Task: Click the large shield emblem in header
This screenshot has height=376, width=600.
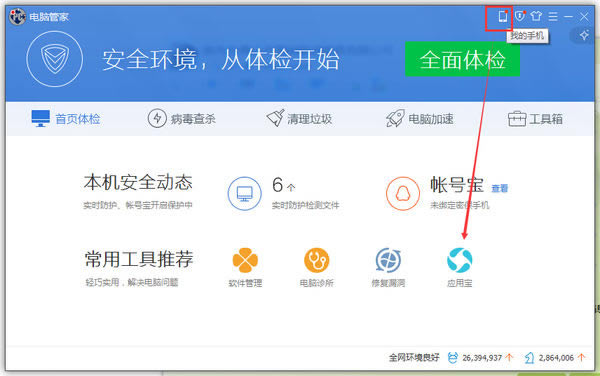Action: pyautogui.click(x=55, y=59)
